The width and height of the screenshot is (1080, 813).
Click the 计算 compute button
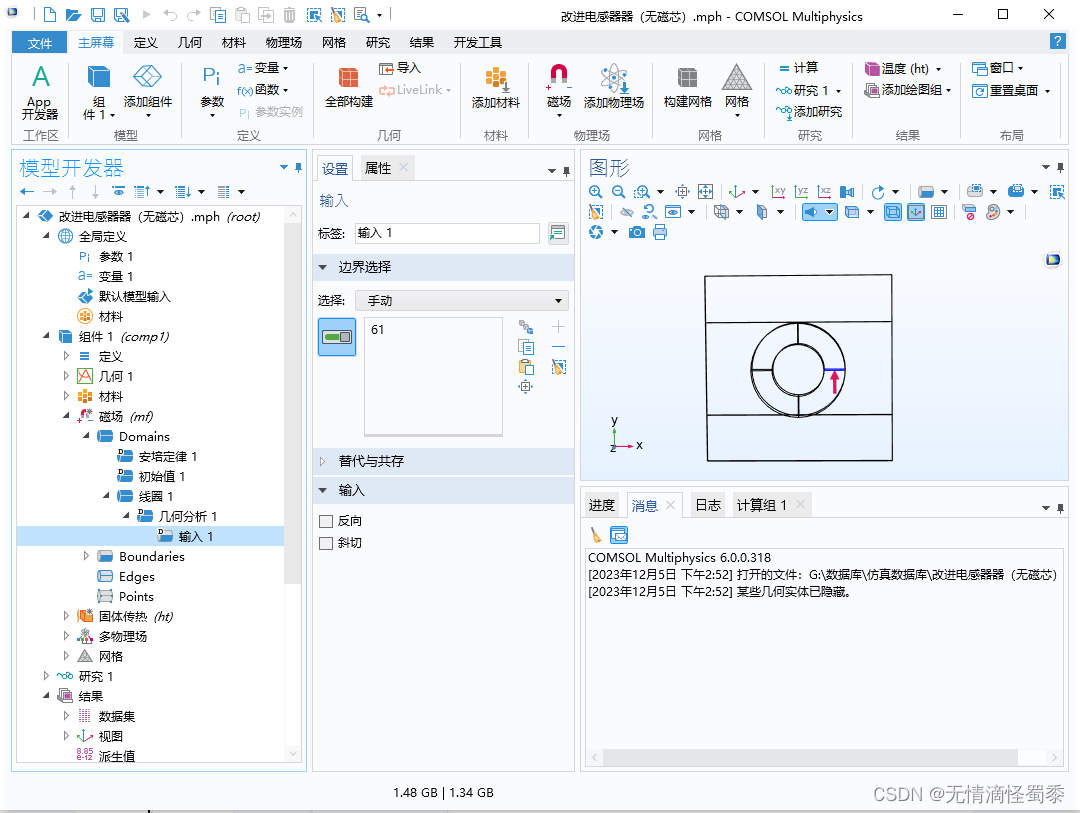click(798, 68)
